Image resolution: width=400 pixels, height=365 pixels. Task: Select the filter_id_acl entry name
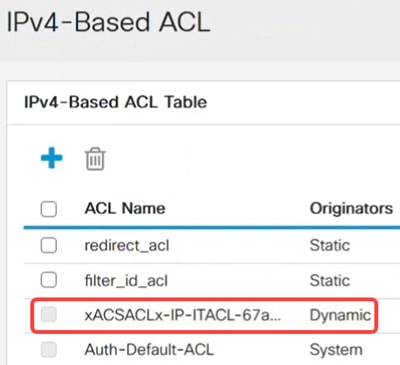pyautogui.click(x=126, y=281)
